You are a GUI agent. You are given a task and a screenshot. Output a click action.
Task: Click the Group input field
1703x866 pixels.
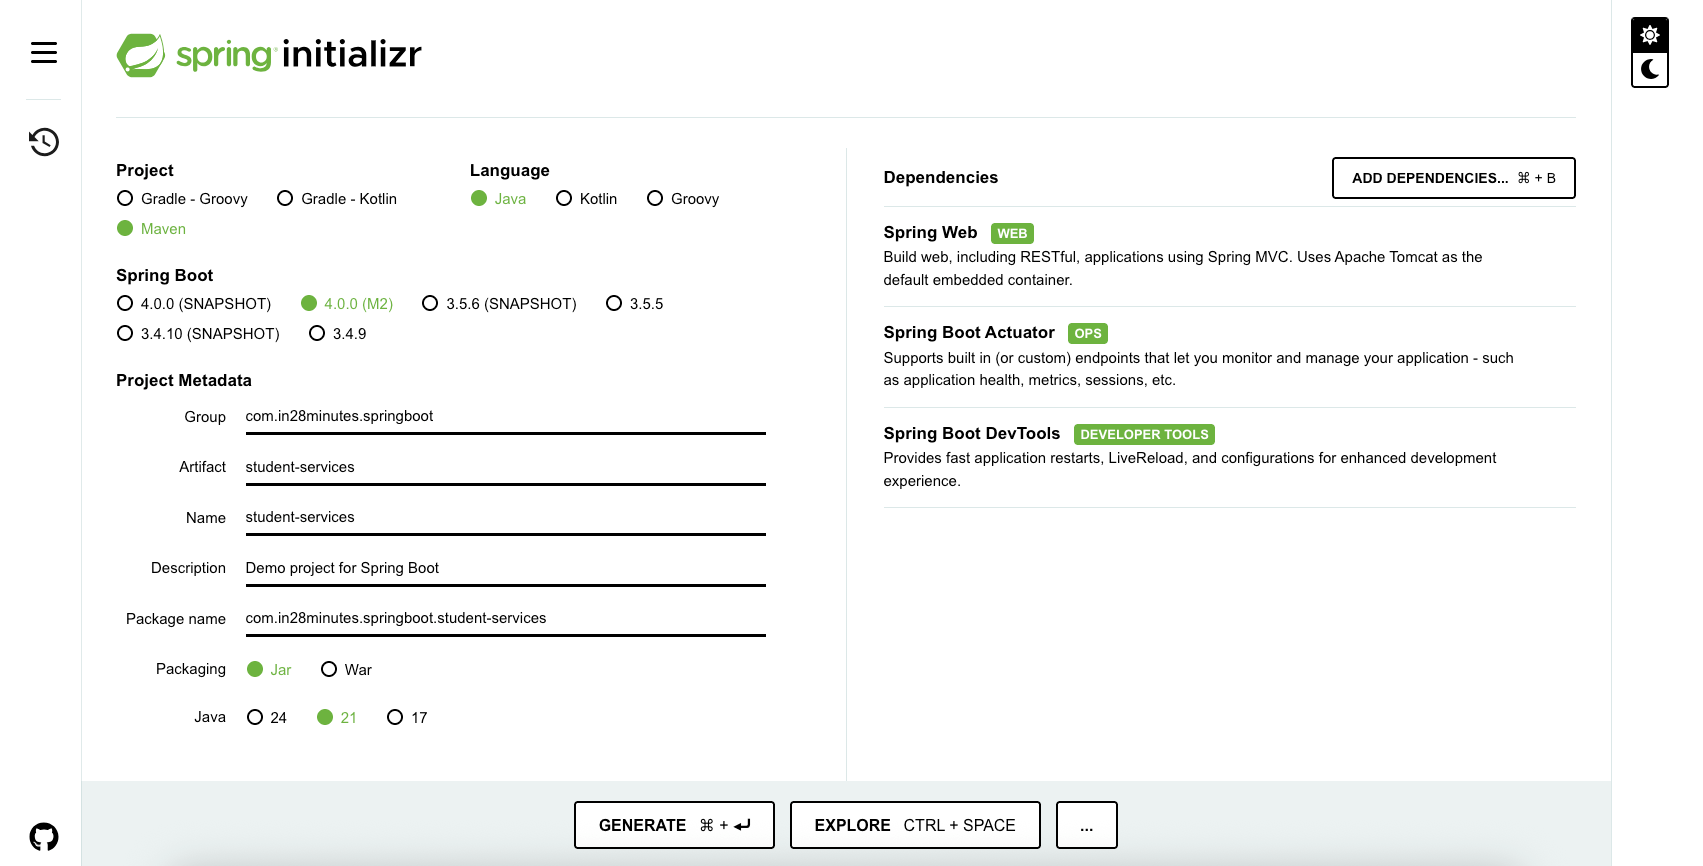pos(505,417)
